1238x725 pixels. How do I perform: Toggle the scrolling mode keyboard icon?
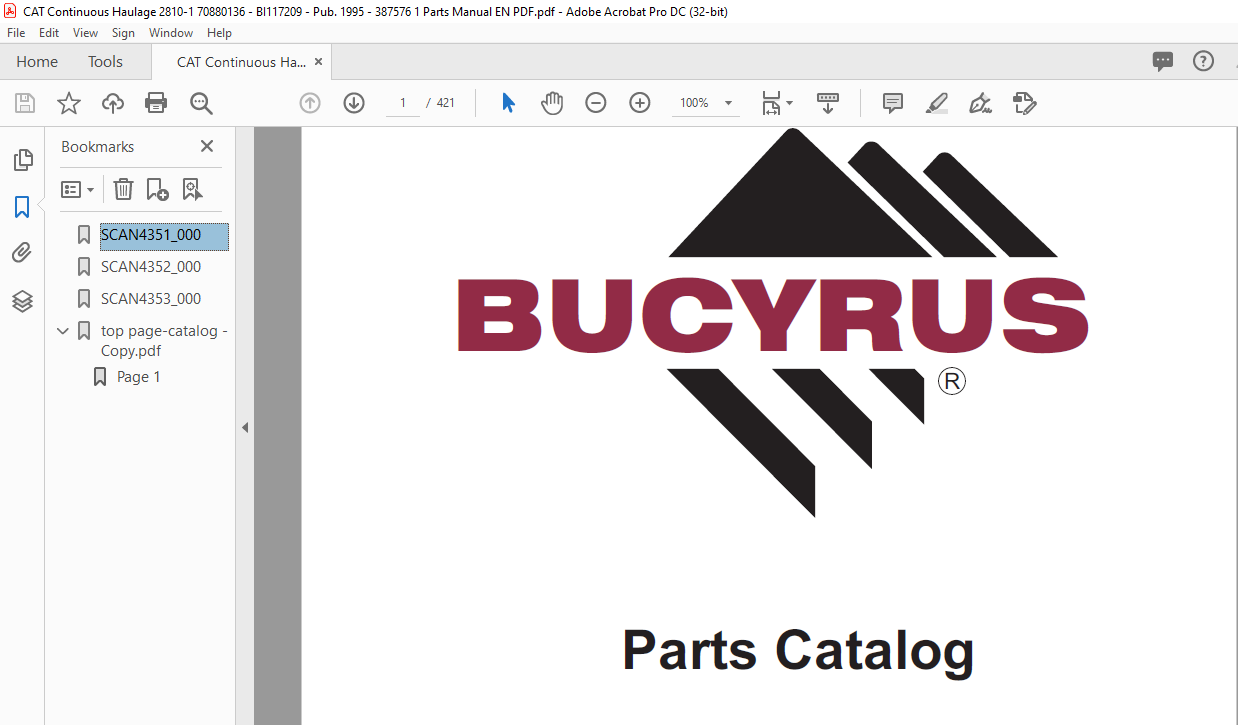[x=828, y=103]
